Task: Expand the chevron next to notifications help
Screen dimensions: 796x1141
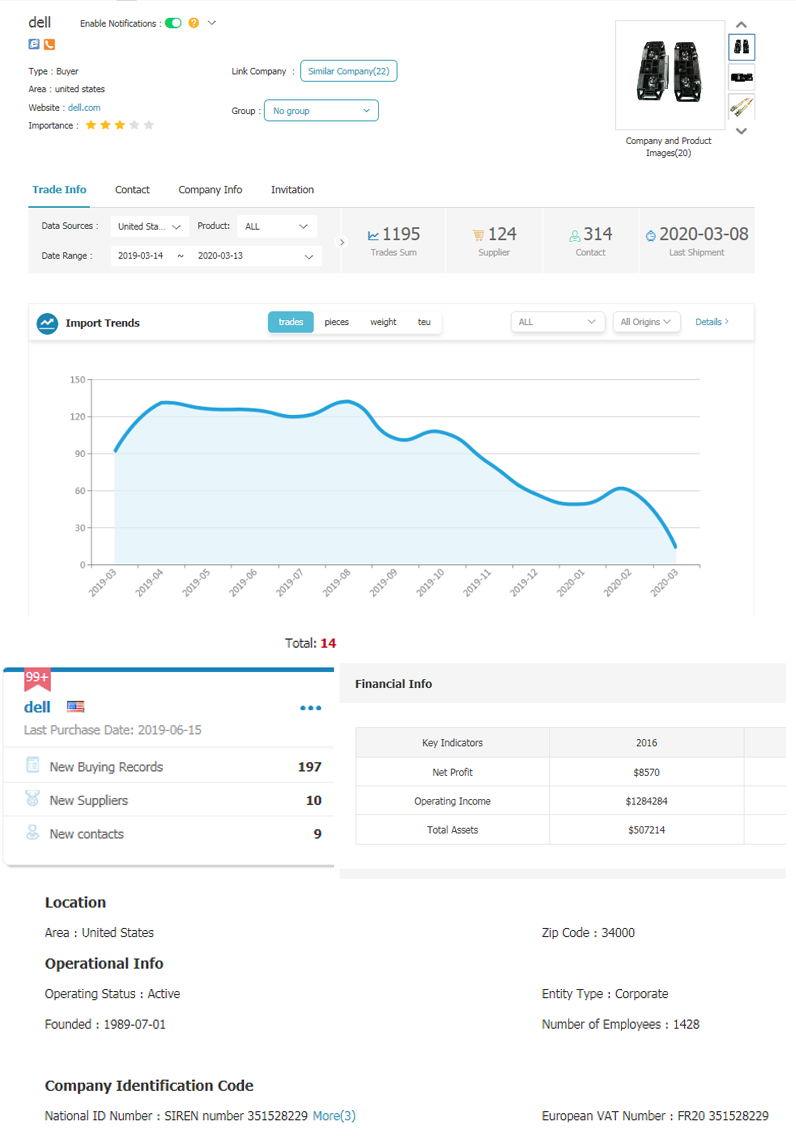Action: tap(212, 23)
